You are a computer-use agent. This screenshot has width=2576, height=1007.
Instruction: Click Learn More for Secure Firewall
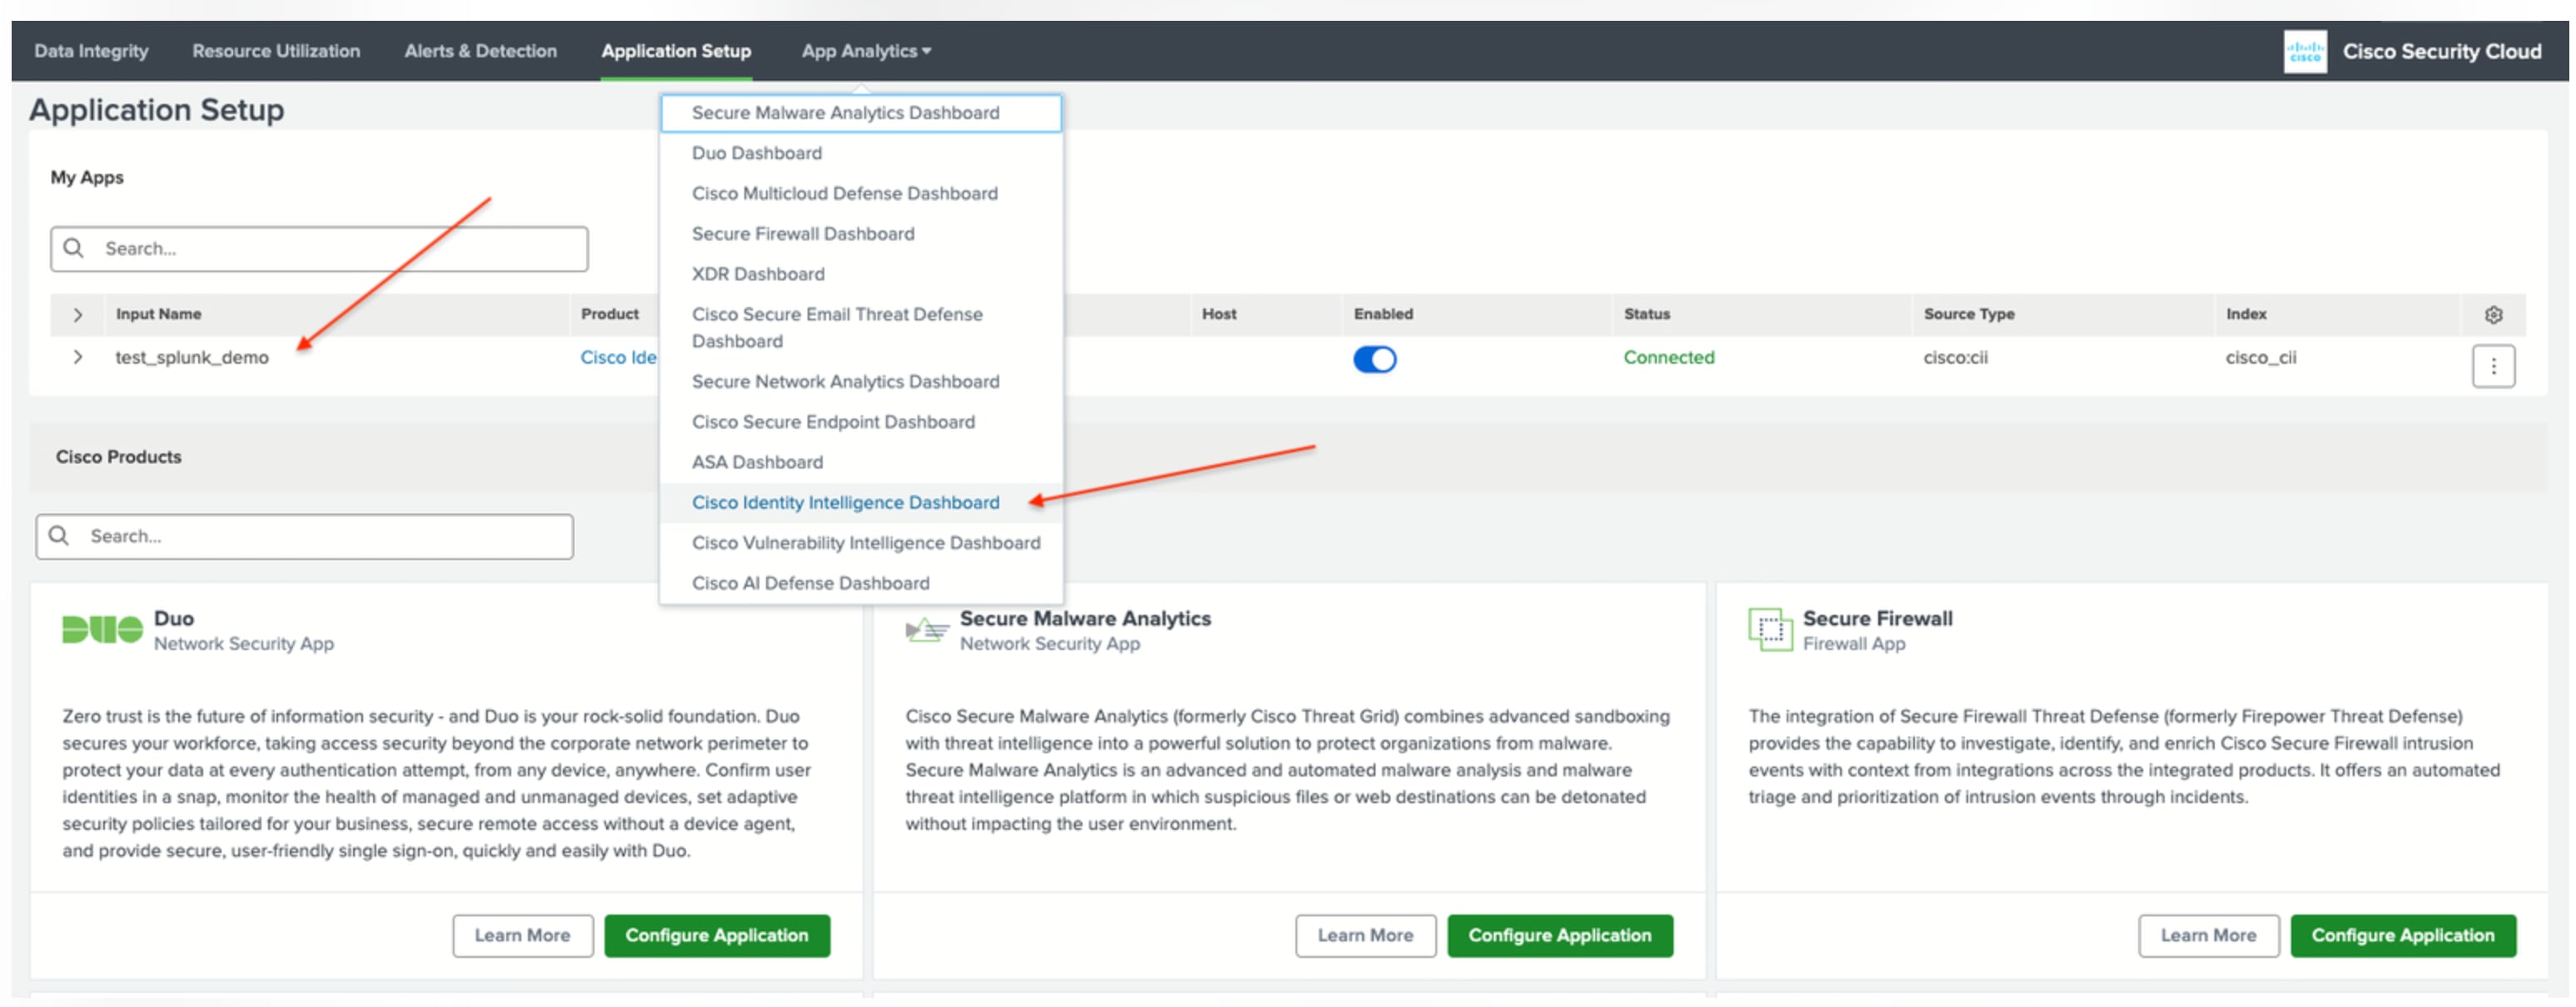click(x=2207, y=935)
